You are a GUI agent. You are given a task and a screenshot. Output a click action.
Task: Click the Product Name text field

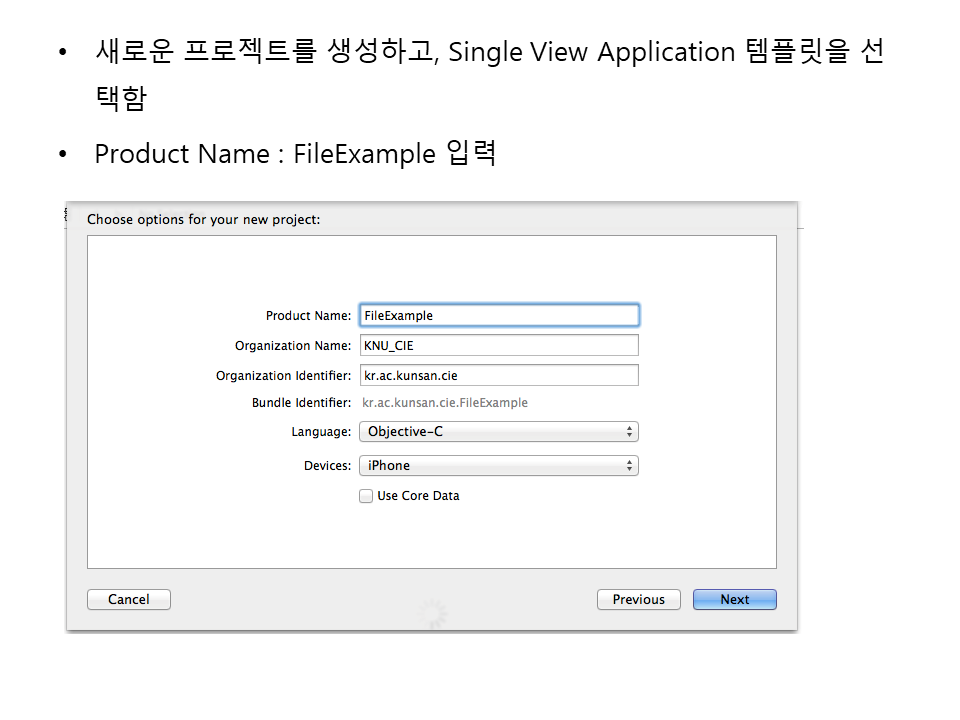click(x=498, y=315)
